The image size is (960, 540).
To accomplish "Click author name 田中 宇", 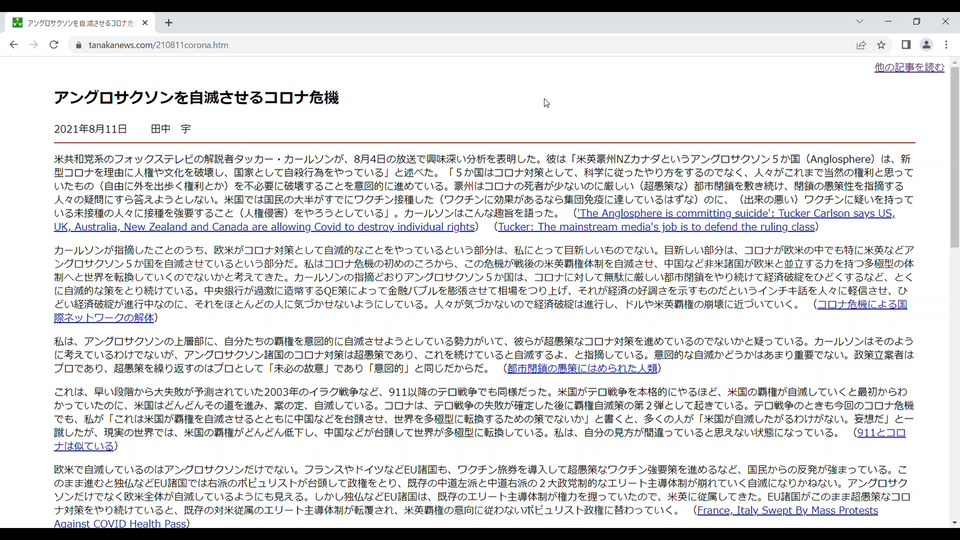I will [171, 129].
